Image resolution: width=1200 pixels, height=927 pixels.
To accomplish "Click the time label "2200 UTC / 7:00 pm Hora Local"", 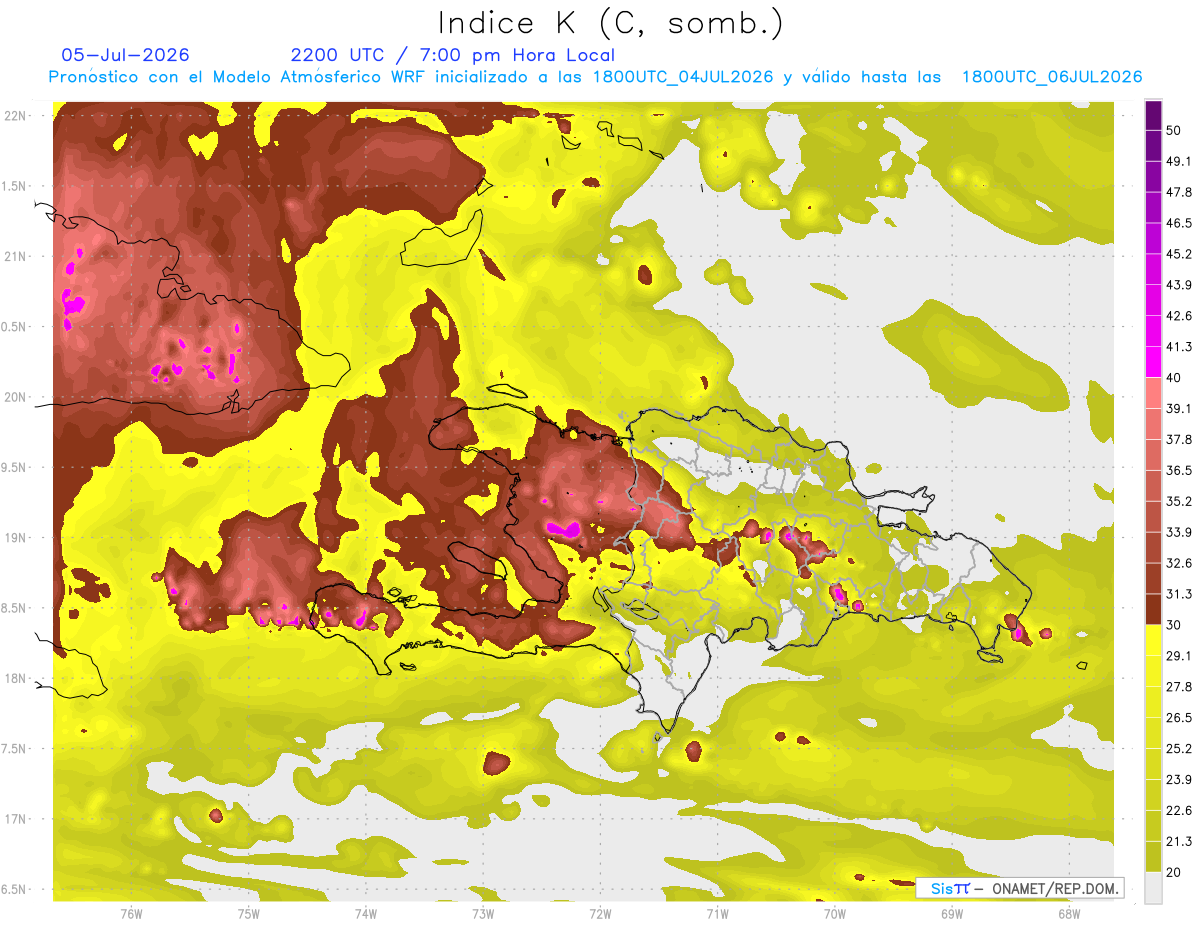I will (x=453, y=55).
